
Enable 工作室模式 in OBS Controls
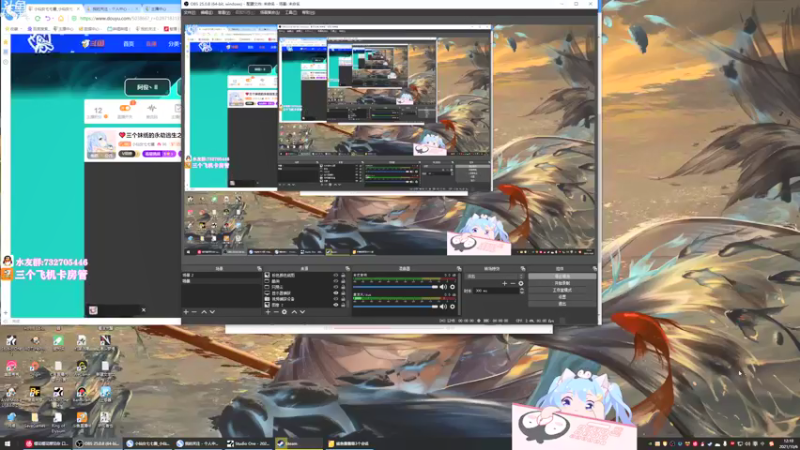[562, 290]
